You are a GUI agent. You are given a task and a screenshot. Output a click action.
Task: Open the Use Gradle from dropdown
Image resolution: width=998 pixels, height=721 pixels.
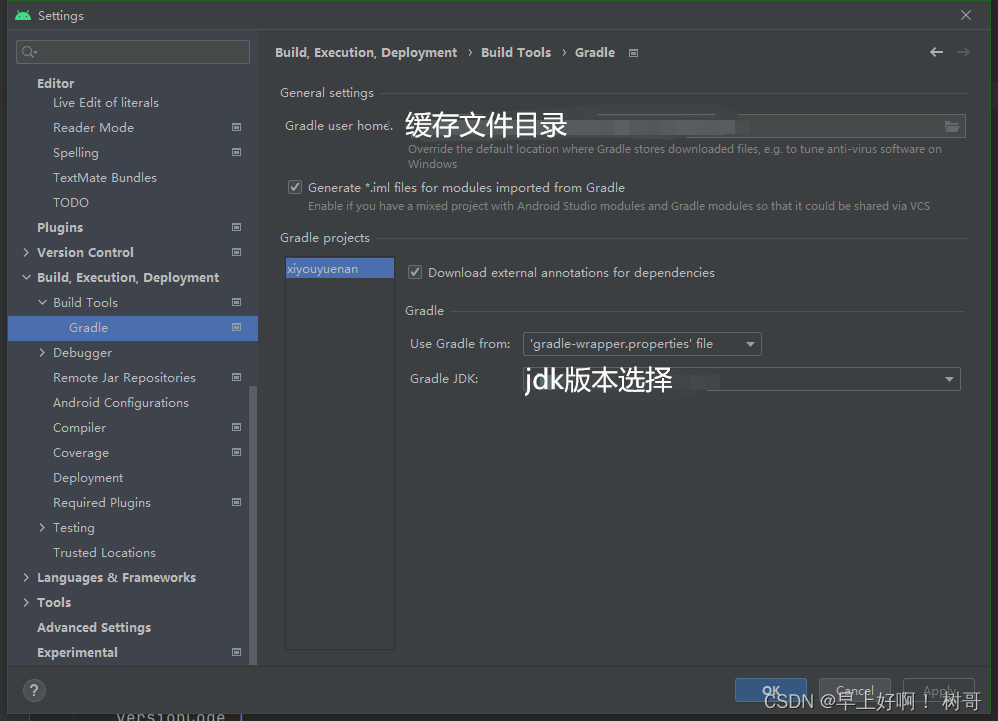click(642, 344)
